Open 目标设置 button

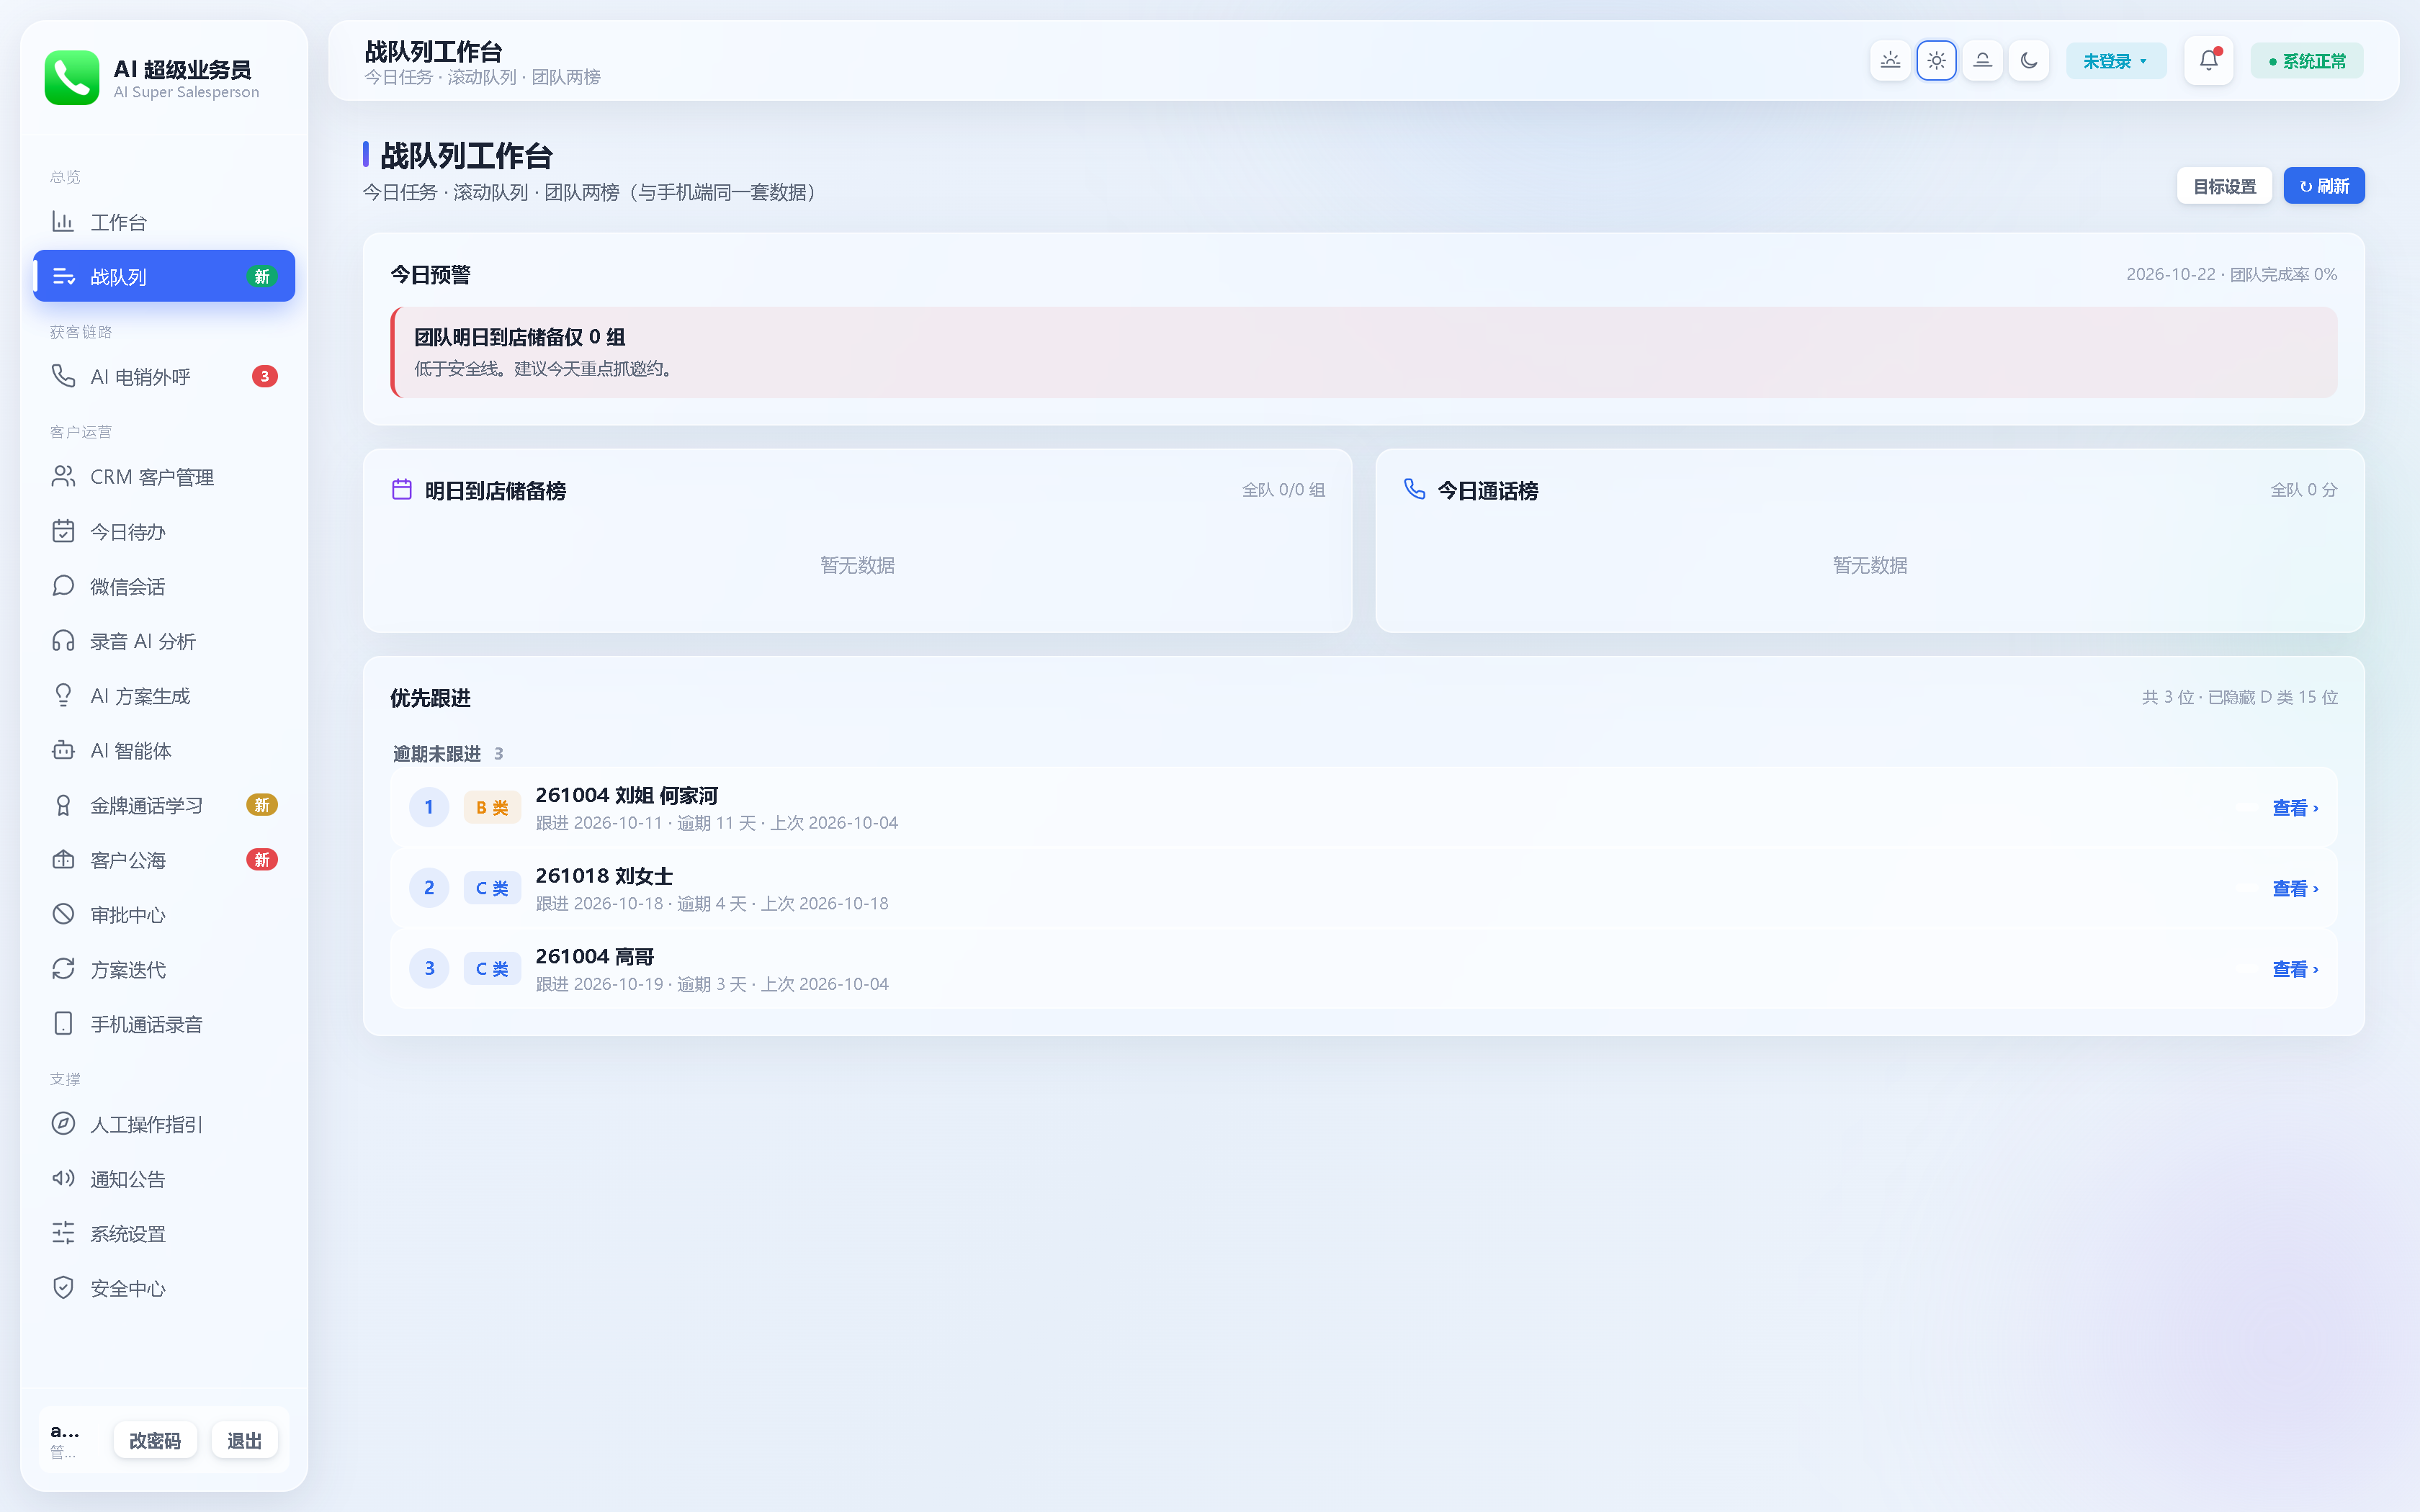(x=2224, y=186)
